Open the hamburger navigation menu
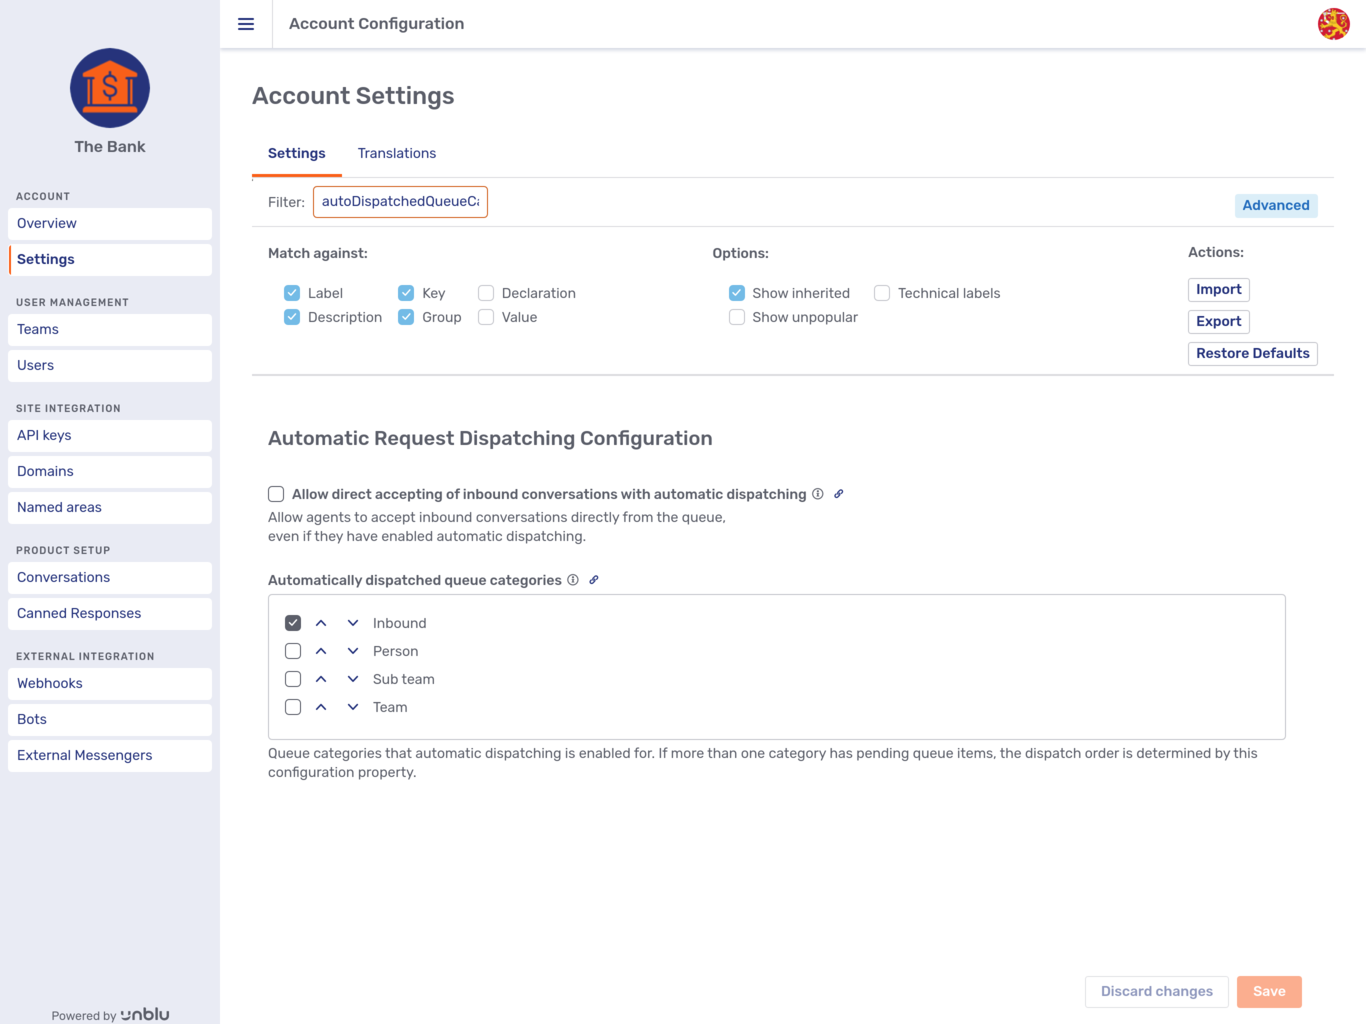This screenshot has height=1024, width=1366. (x=245, y=24)
